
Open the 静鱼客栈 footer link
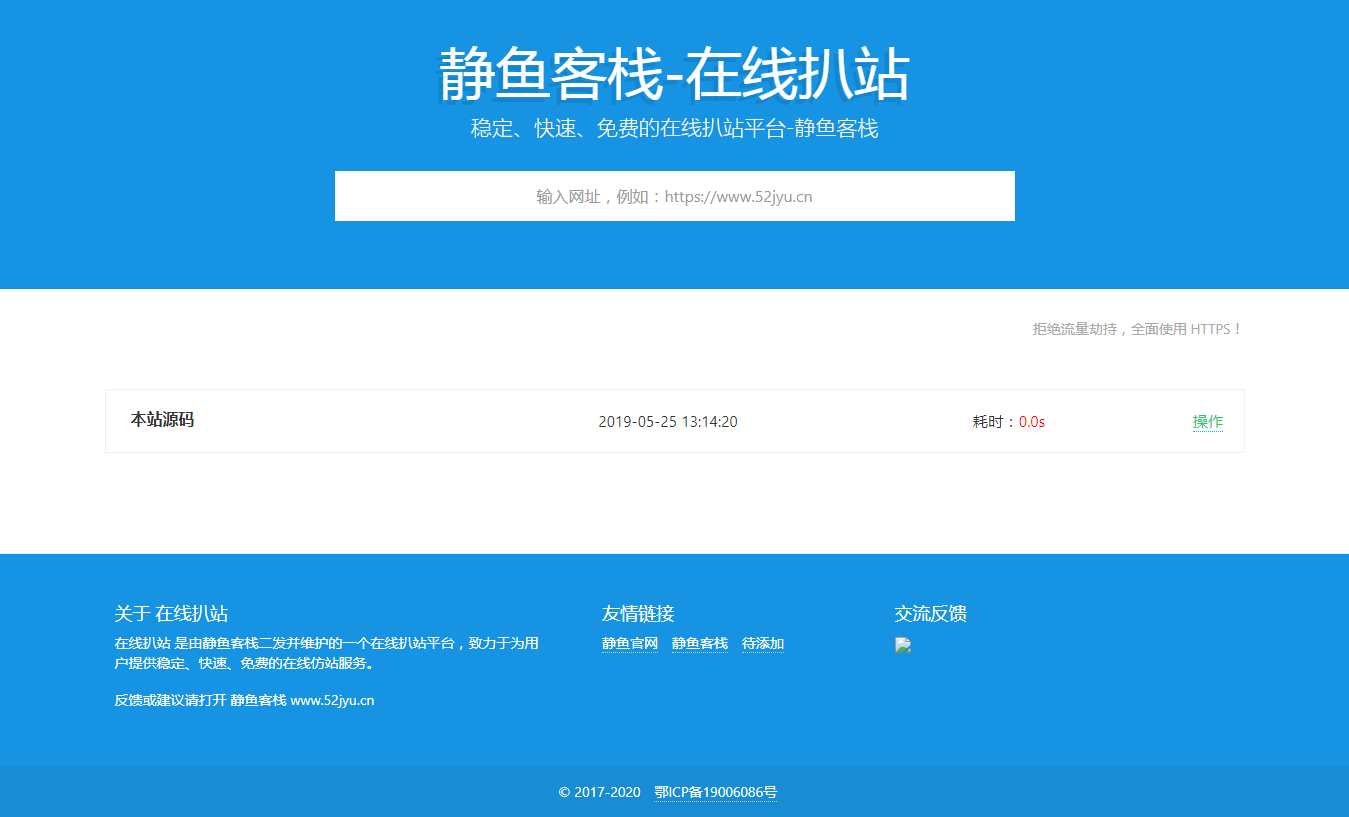699,643
